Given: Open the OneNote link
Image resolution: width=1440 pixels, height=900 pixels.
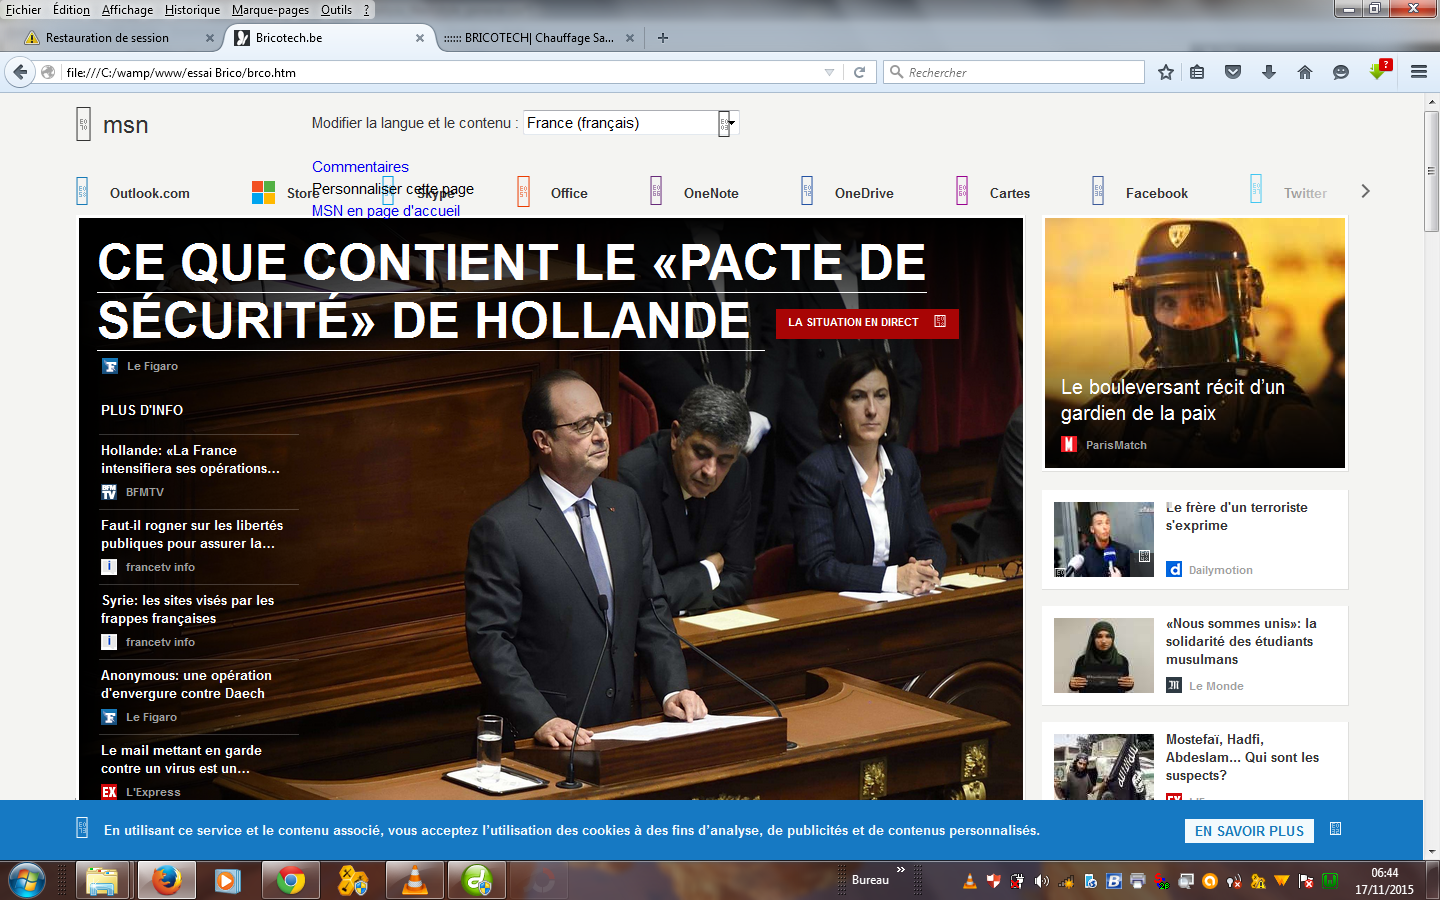Looking at the screenshot, I should pyautogui.click(x=711, y=193).
